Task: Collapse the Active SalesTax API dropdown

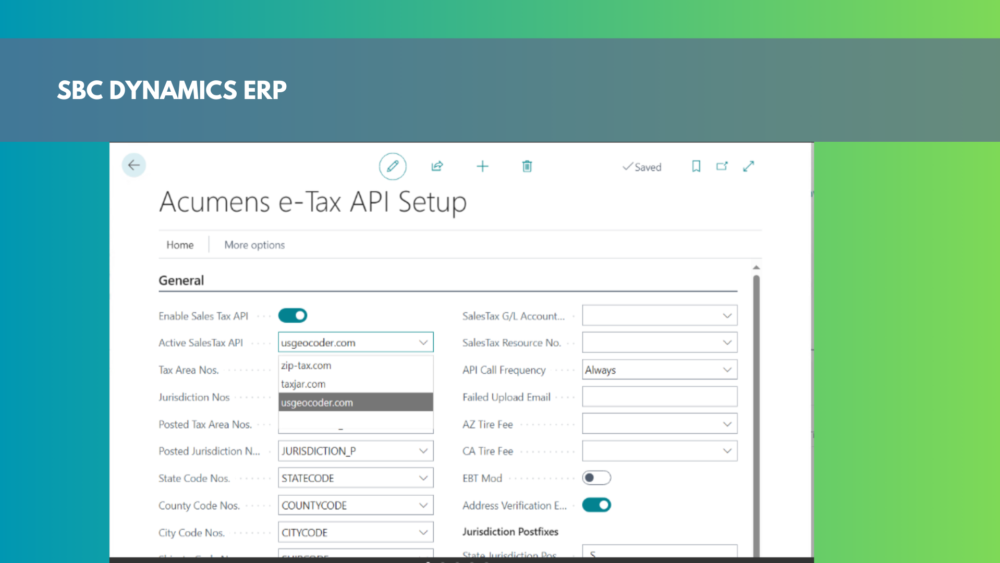Action: pos(423,342)
